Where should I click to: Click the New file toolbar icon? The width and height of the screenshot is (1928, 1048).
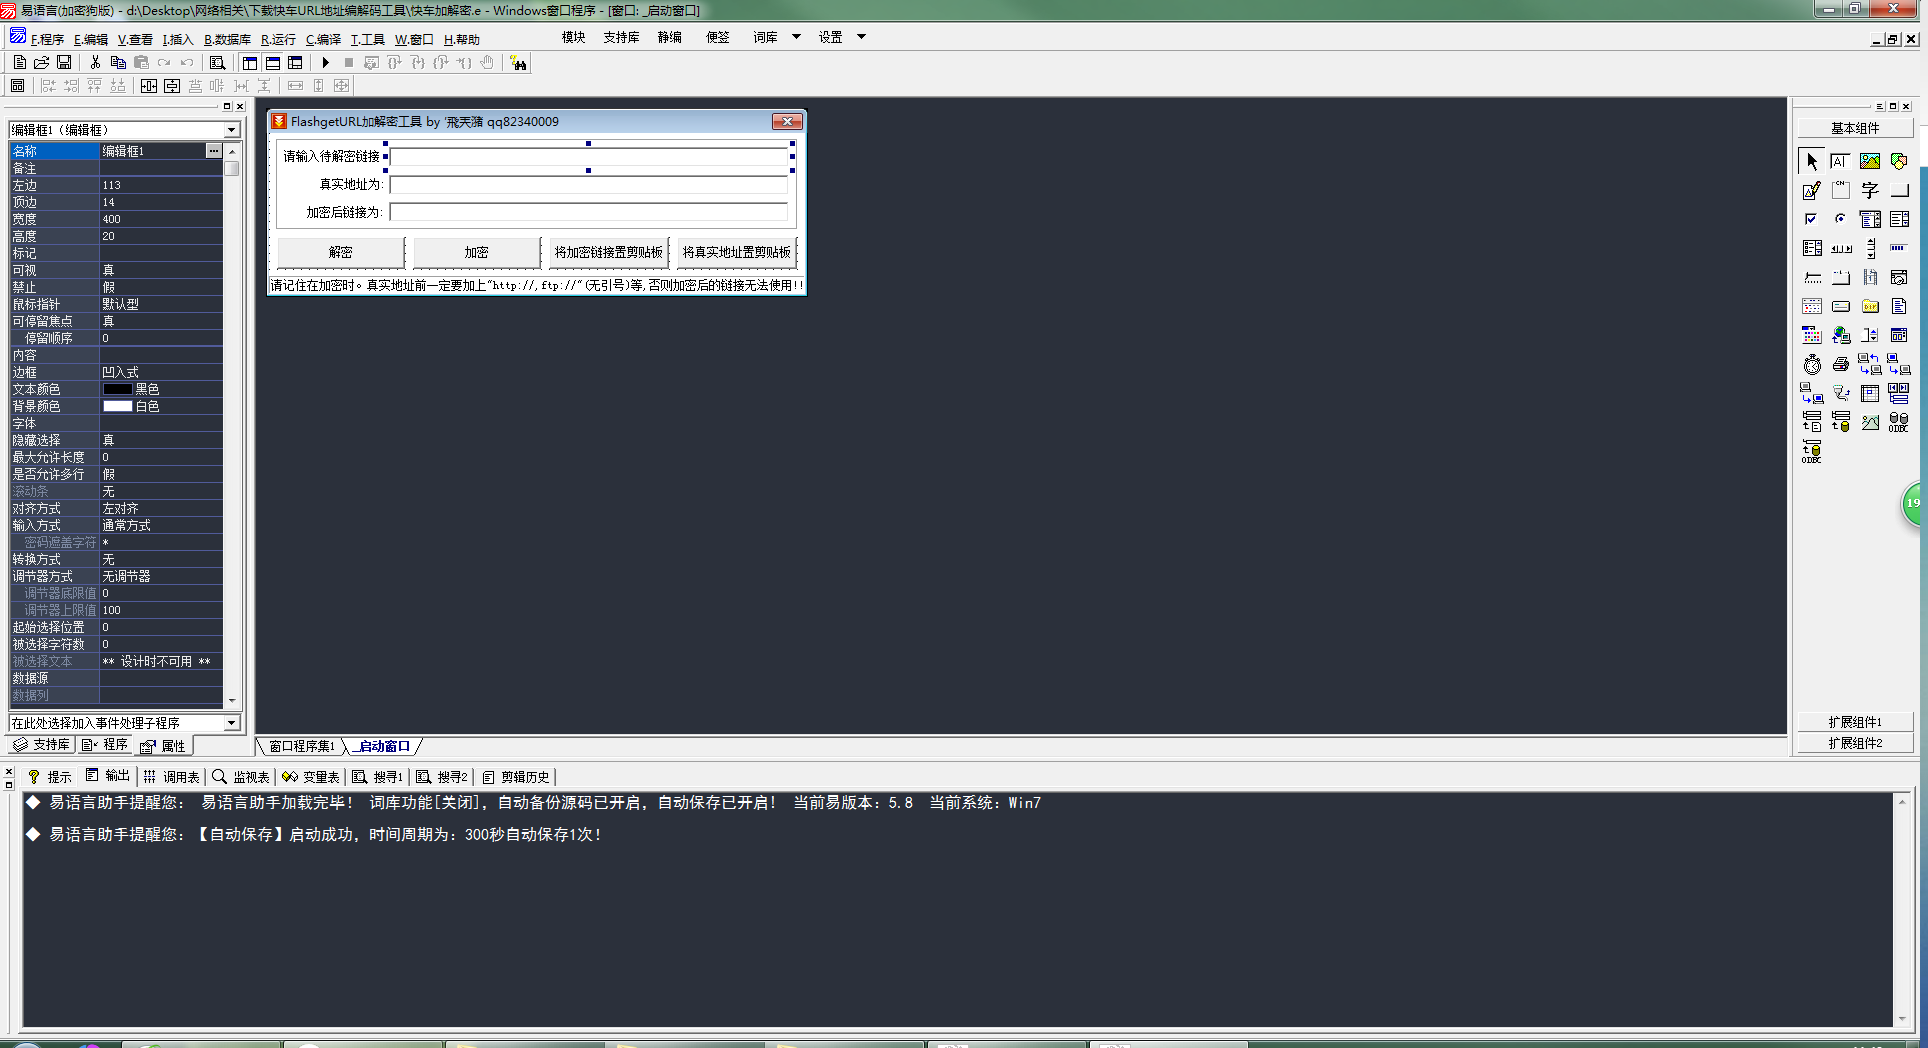(20, 62)
